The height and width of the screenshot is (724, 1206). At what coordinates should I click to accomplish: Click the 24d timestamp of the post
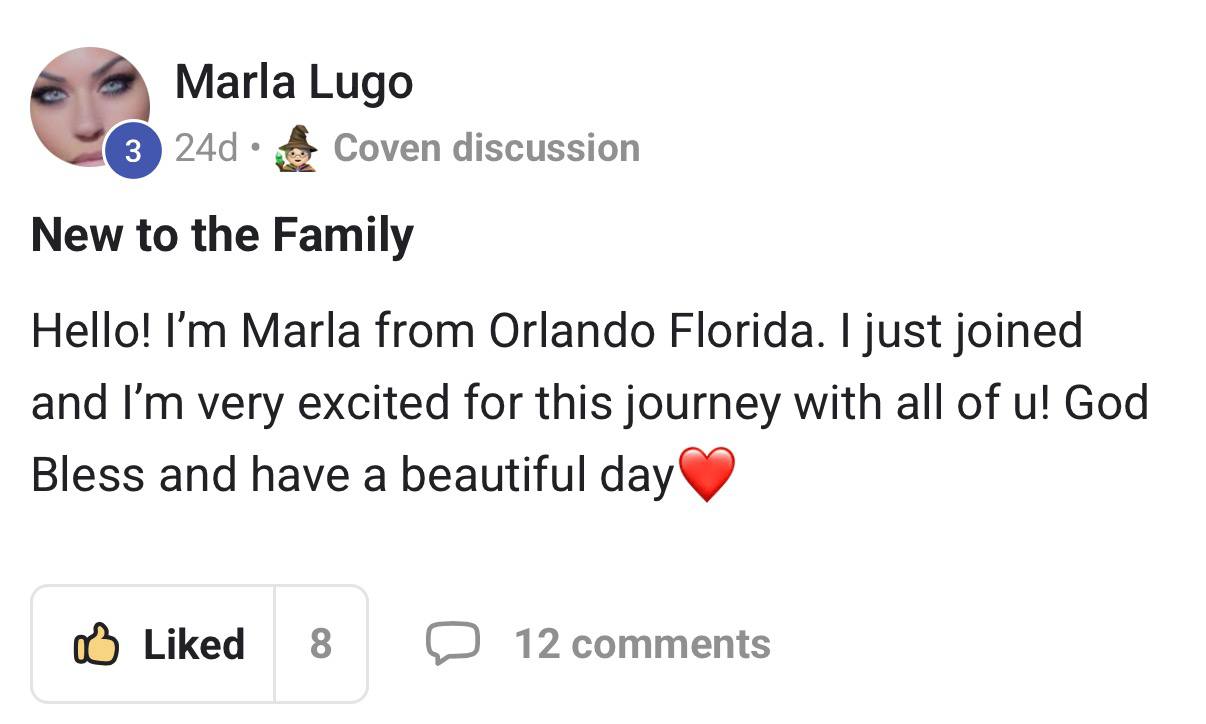(203, 147)
